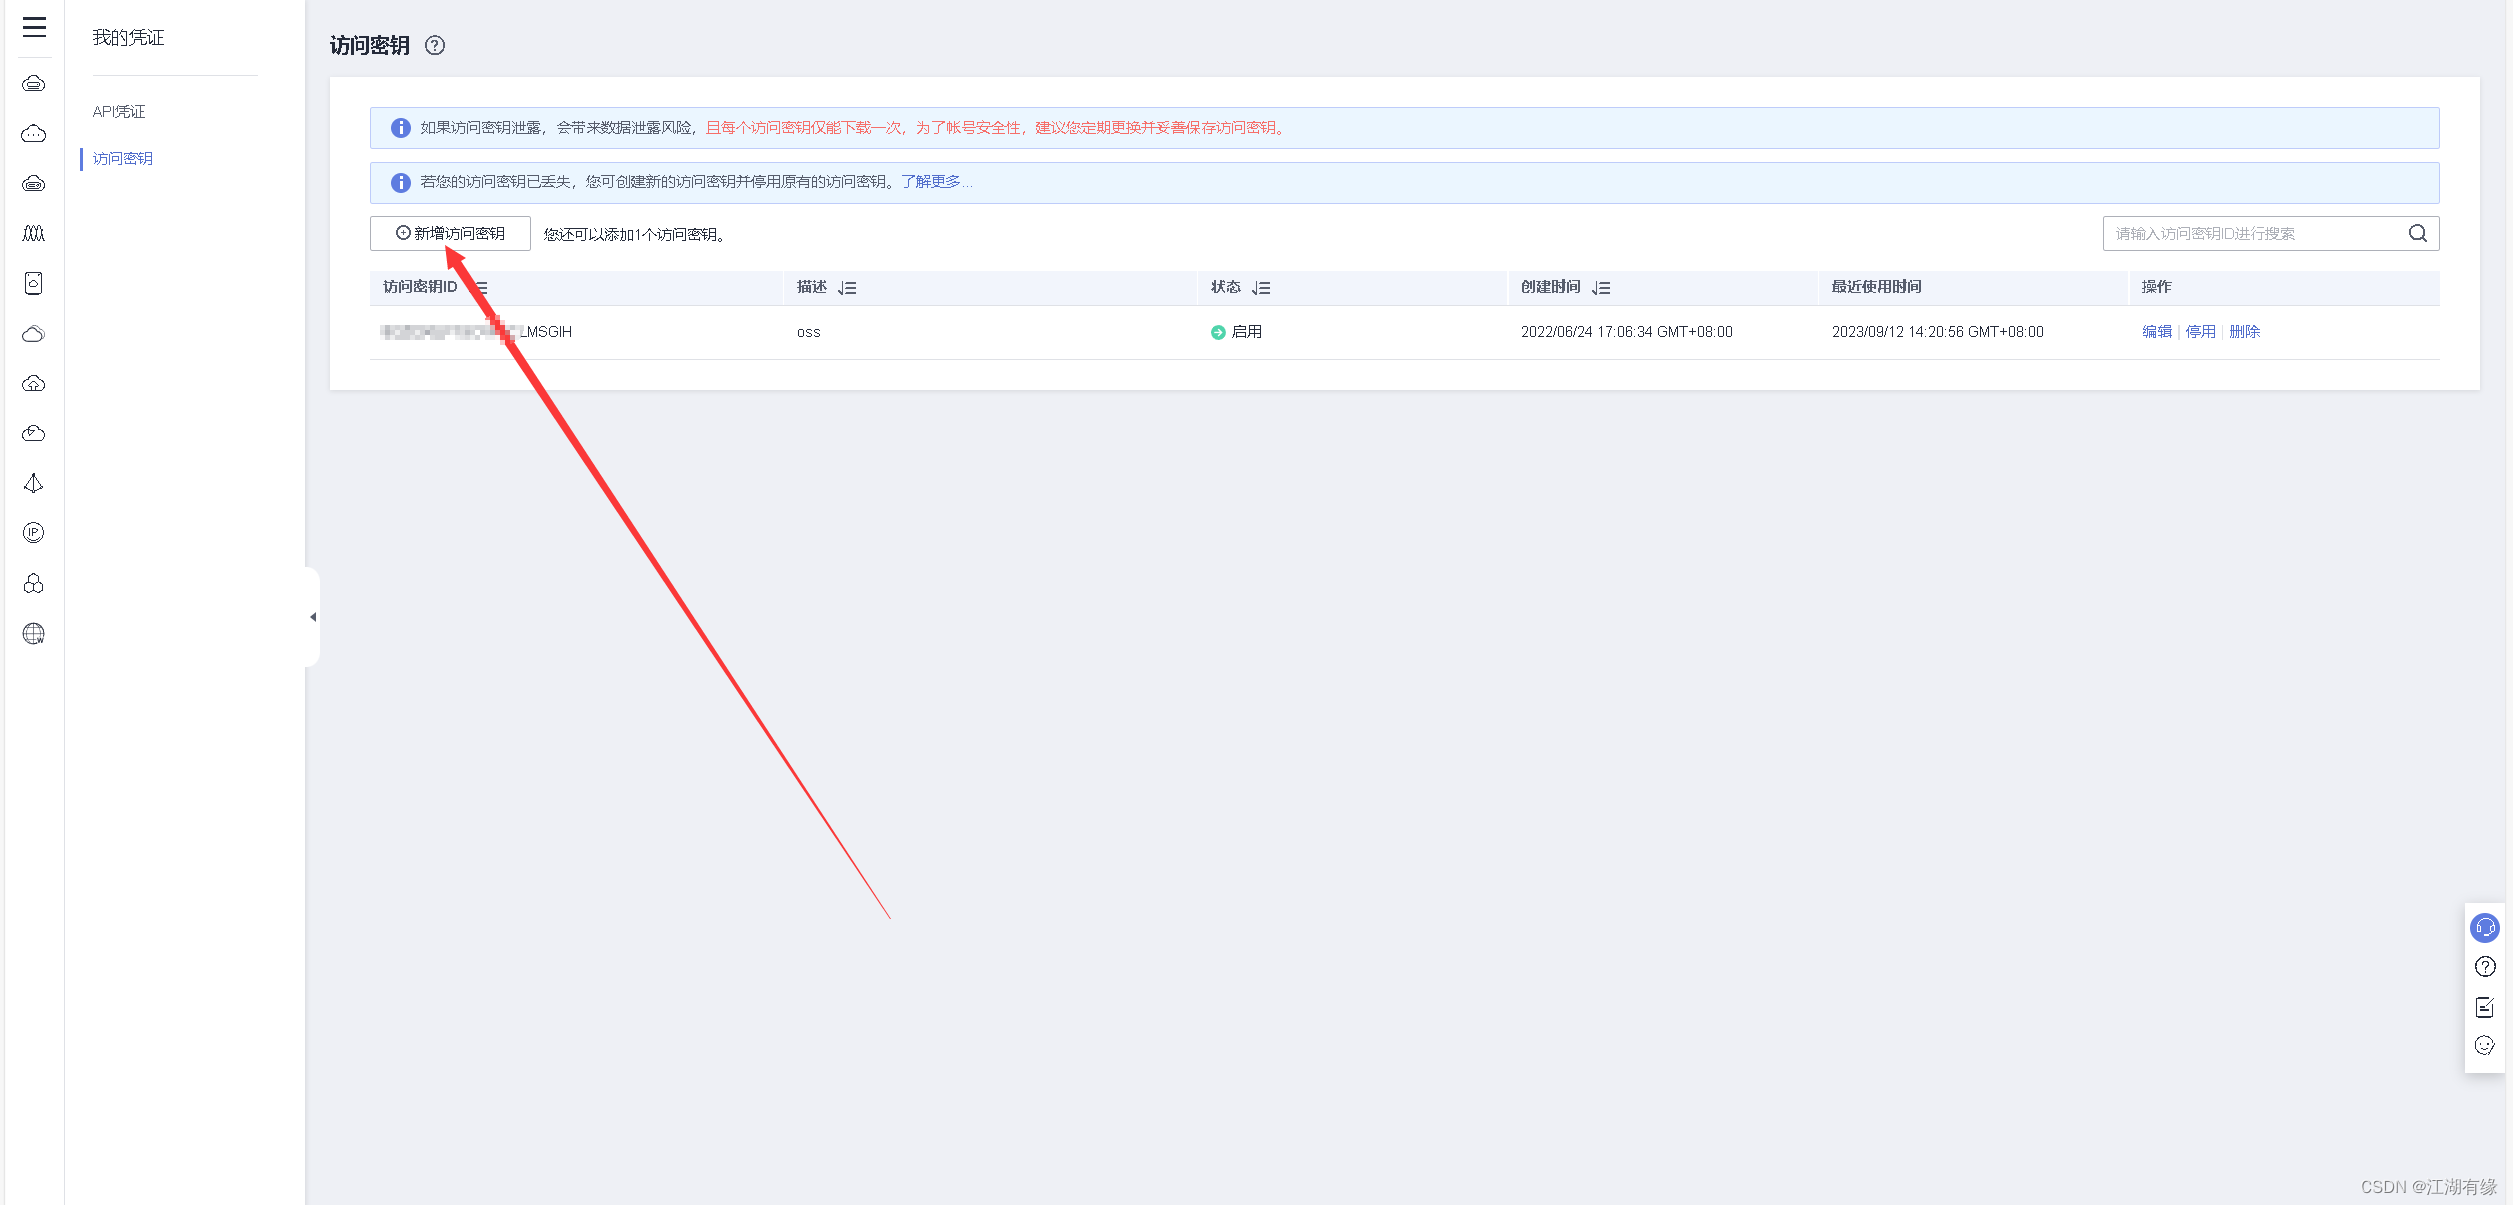Select 访问密钥 in the left menu
This screenshot has width=2513, height=1205.
pyautogui.click(x=123, y=158)
